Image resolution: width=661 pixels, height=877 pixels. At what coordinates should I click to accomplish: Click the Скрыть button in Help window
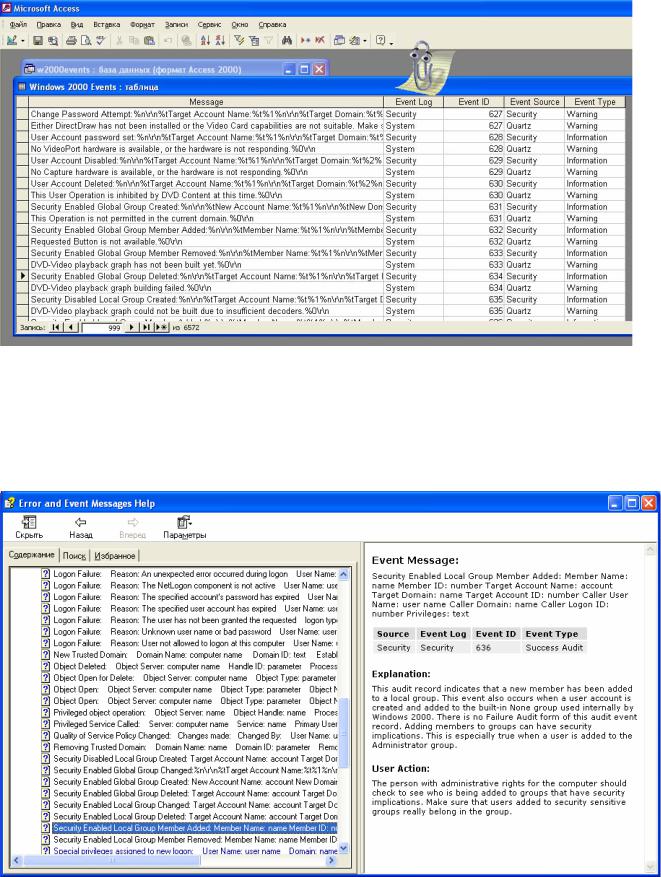pyautogui.click(x=29, y=527)
